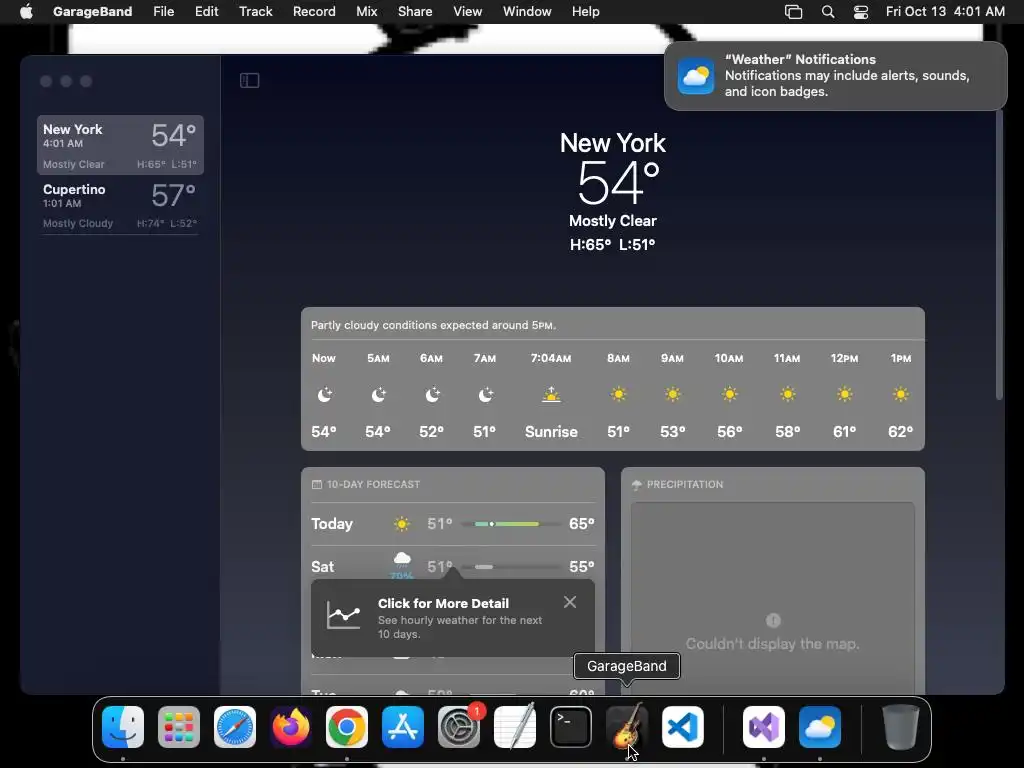Open Trash from the Dock
The width and height of the screenshot is (1024, 768).
point(901,727)
